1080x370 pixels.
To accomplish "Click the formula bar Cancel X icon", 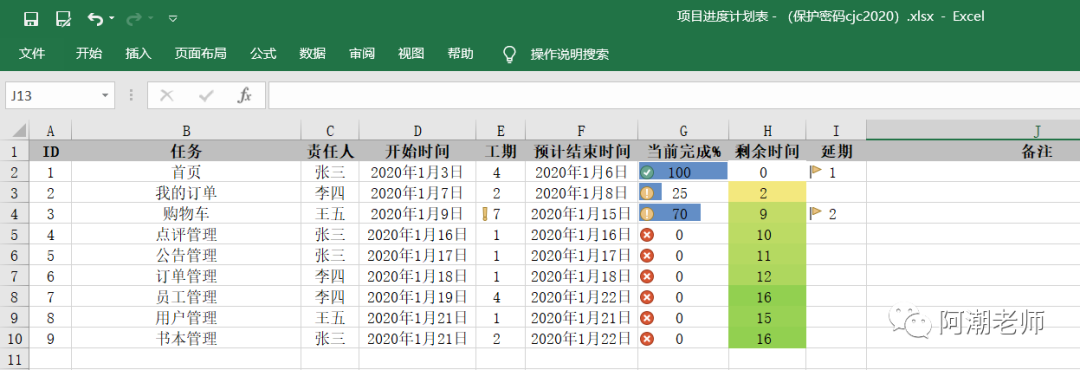I will pyautogui.click(x=166, y=96).
